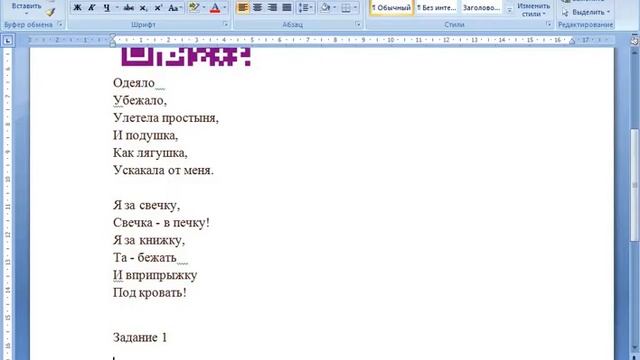
Task: Apply strikethrough with the abc icon
Action: pos(129,8)
